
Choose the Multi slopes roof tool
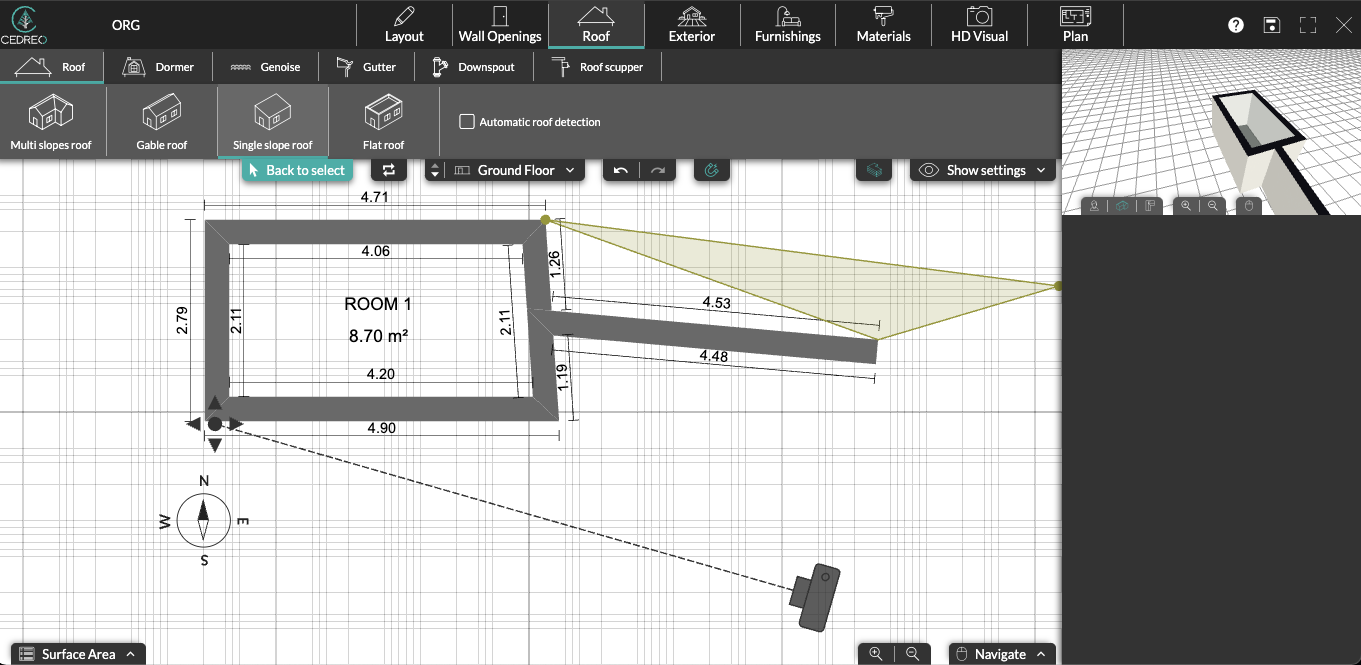(51, 122)
